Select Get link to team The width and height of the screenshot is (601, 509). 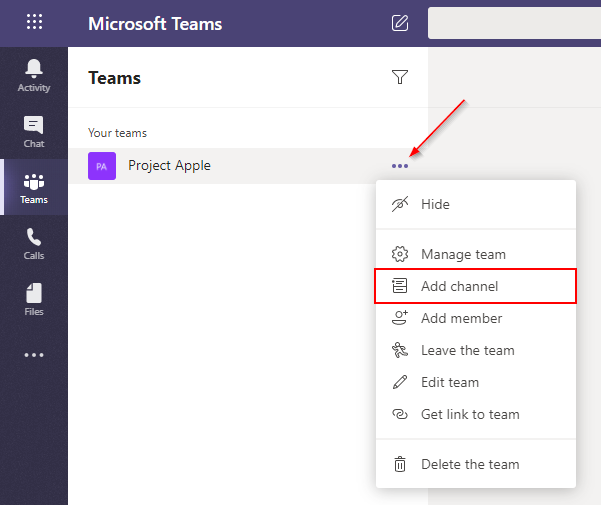click(476, 414)
